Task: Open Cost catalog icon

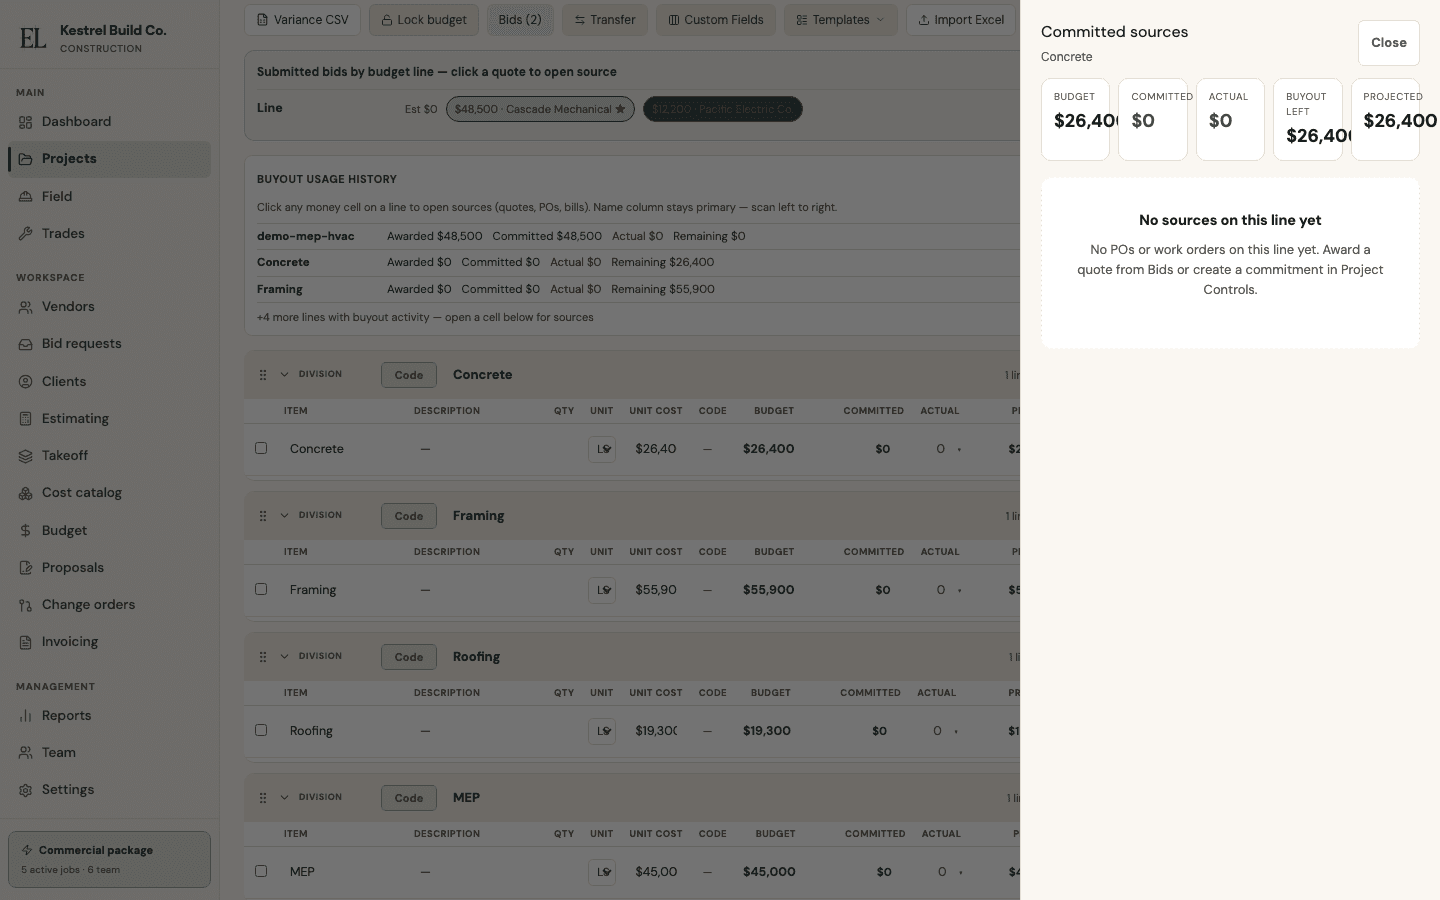Action: point(26,493)
